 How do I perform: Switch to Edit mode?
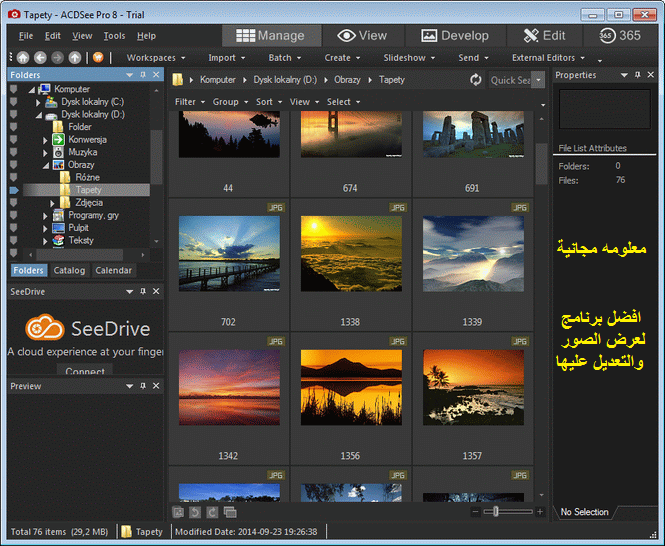point(545,36)
